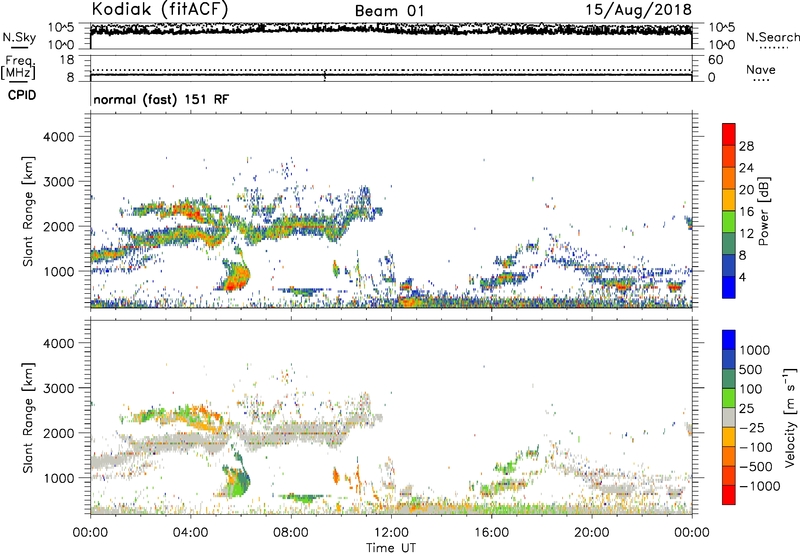800x554 pixels.
Task: Click velocity panel Slant Range [km] label
Action: pyautogui.click(x=28, y=418)
